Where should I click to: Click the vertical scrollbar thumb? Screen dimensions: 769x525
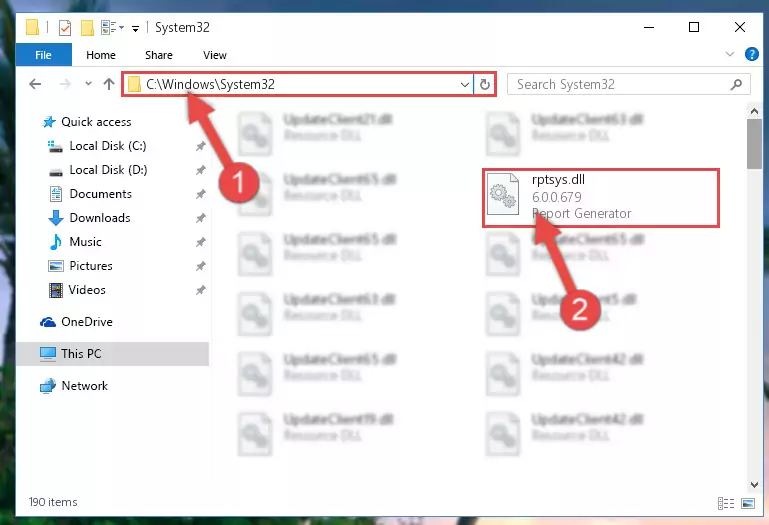754,144
